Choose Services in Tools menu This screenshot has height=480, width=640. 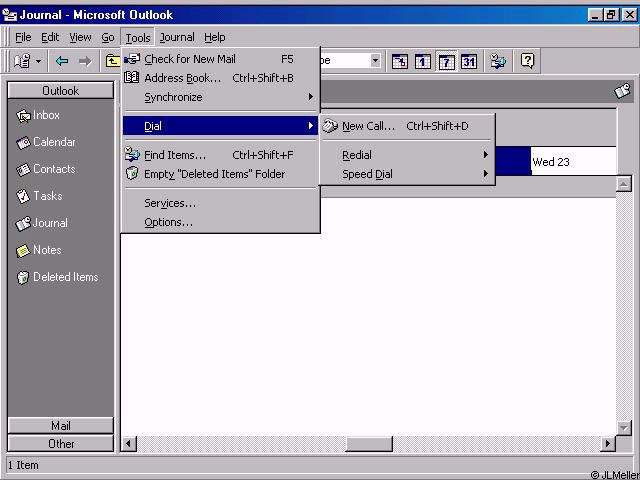tap(220, 203)
